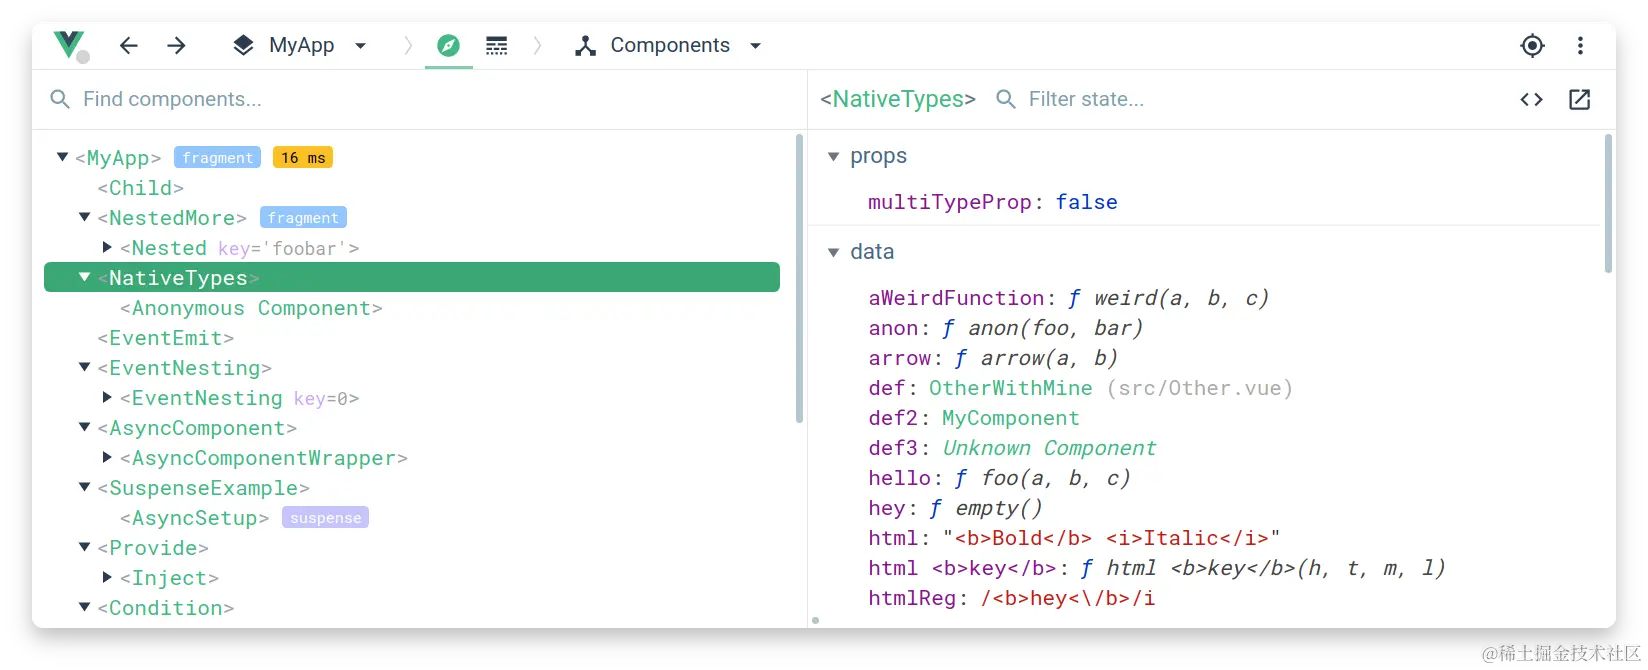The height and width of the screenshot is (670, 1648).
Task: Focus the Find components search field
Action: (x=420, y=99)
